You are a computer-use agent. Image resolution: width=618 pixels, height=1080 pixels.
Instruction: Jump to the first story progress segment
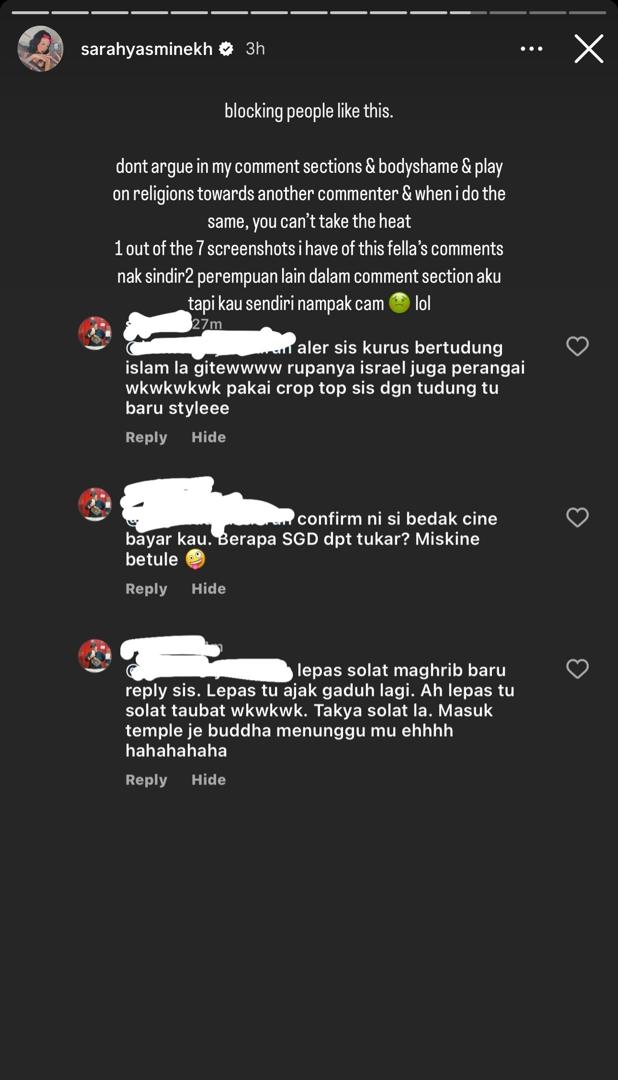click(29, 12)
